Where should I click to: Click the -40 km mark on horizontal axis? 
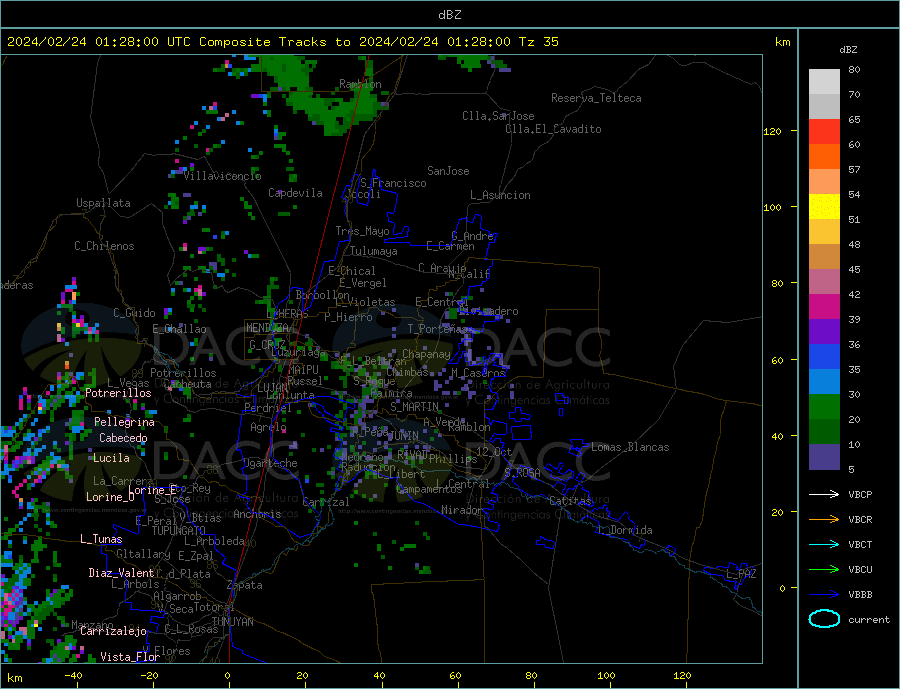73,676
